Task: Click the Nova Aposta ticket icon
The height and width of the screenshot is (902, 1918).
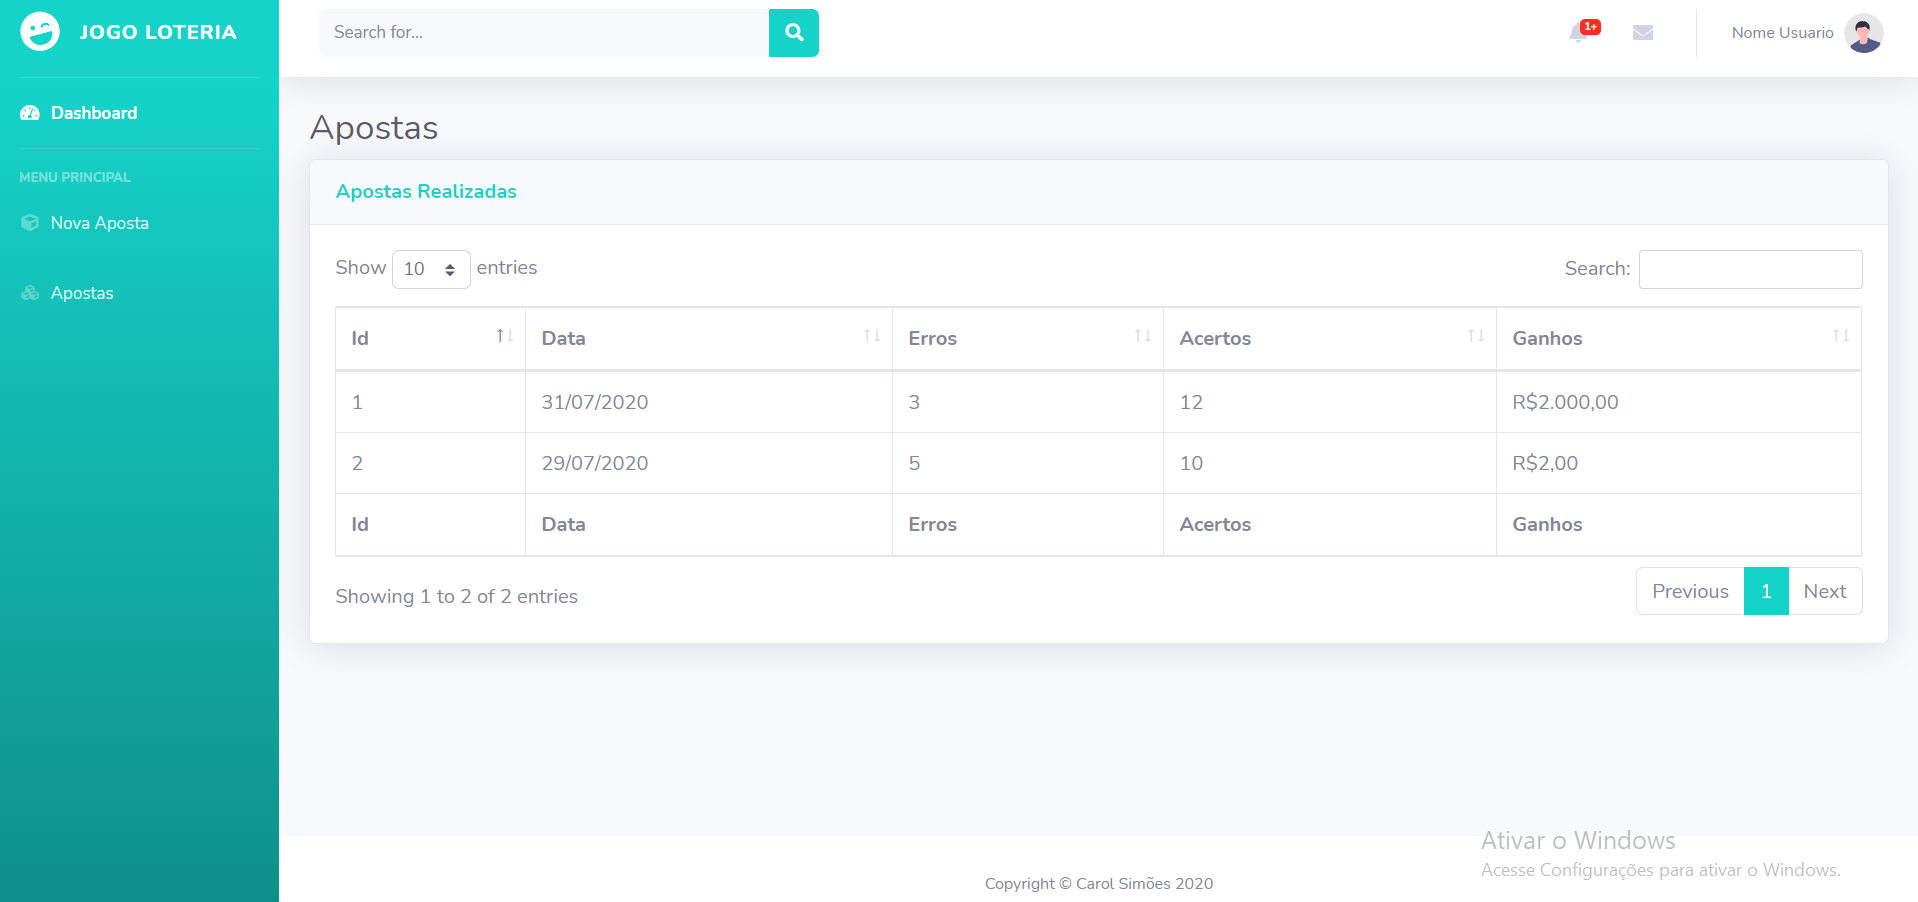Action: click(29, 222)
